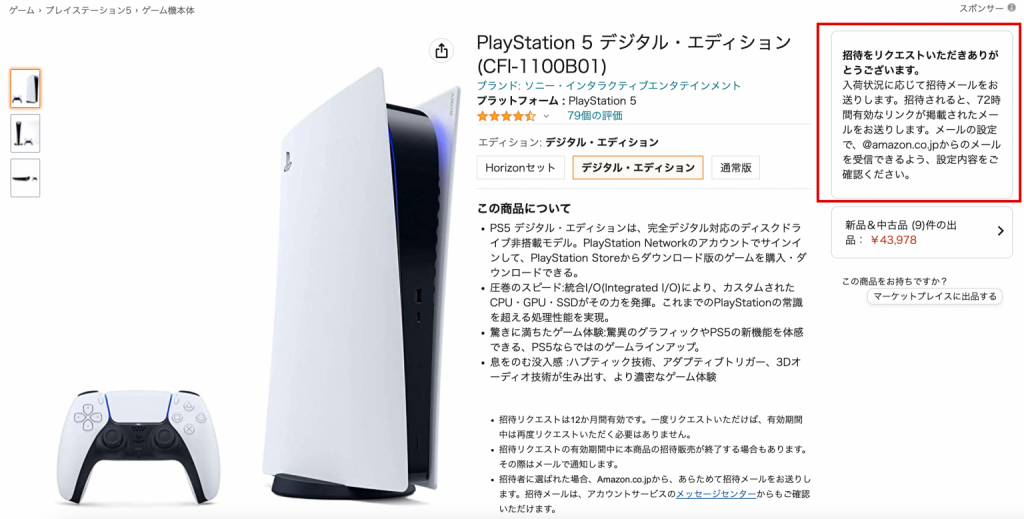Open the 79個の評価 reviews link
The height and width of the screenshot is (519, 1024).
tap(595, 116)
